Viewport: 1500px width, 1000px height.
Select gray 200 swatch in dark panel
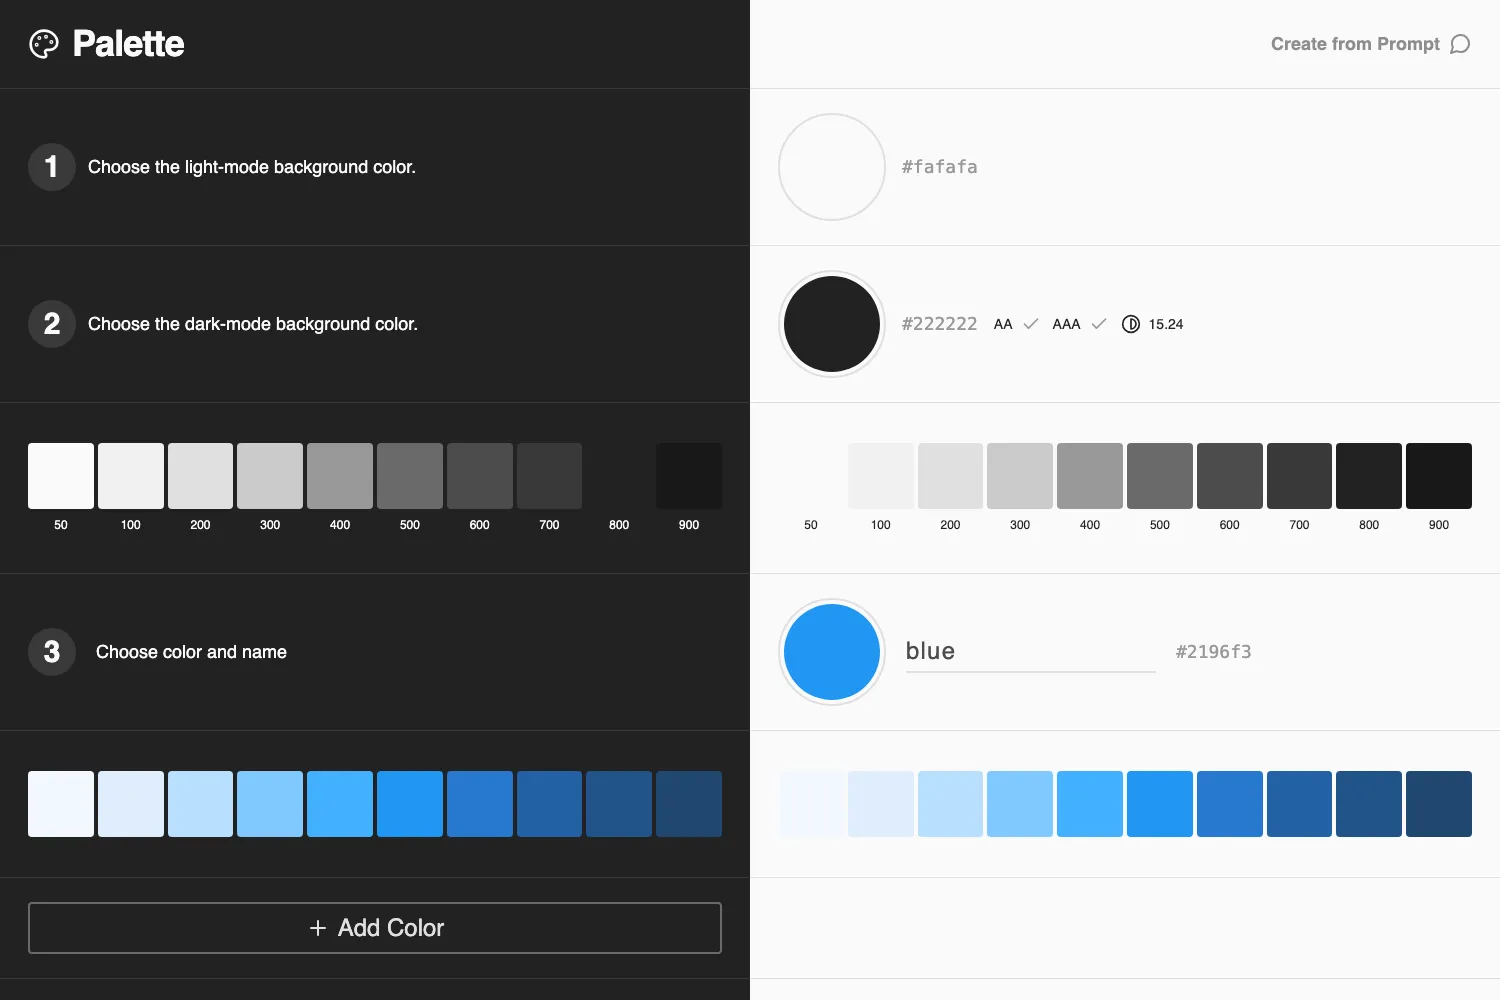tap(201, 476)
